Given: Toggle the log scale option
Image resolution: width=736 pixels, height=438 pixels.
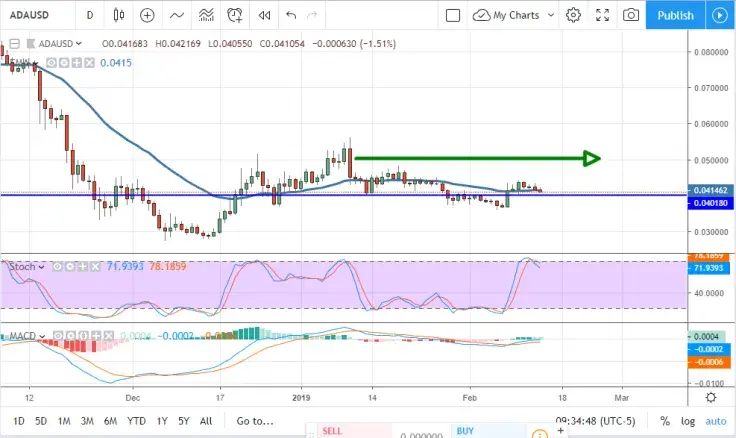Looking at the screenshot, I should pyautogui.click(x=688, y=421).
